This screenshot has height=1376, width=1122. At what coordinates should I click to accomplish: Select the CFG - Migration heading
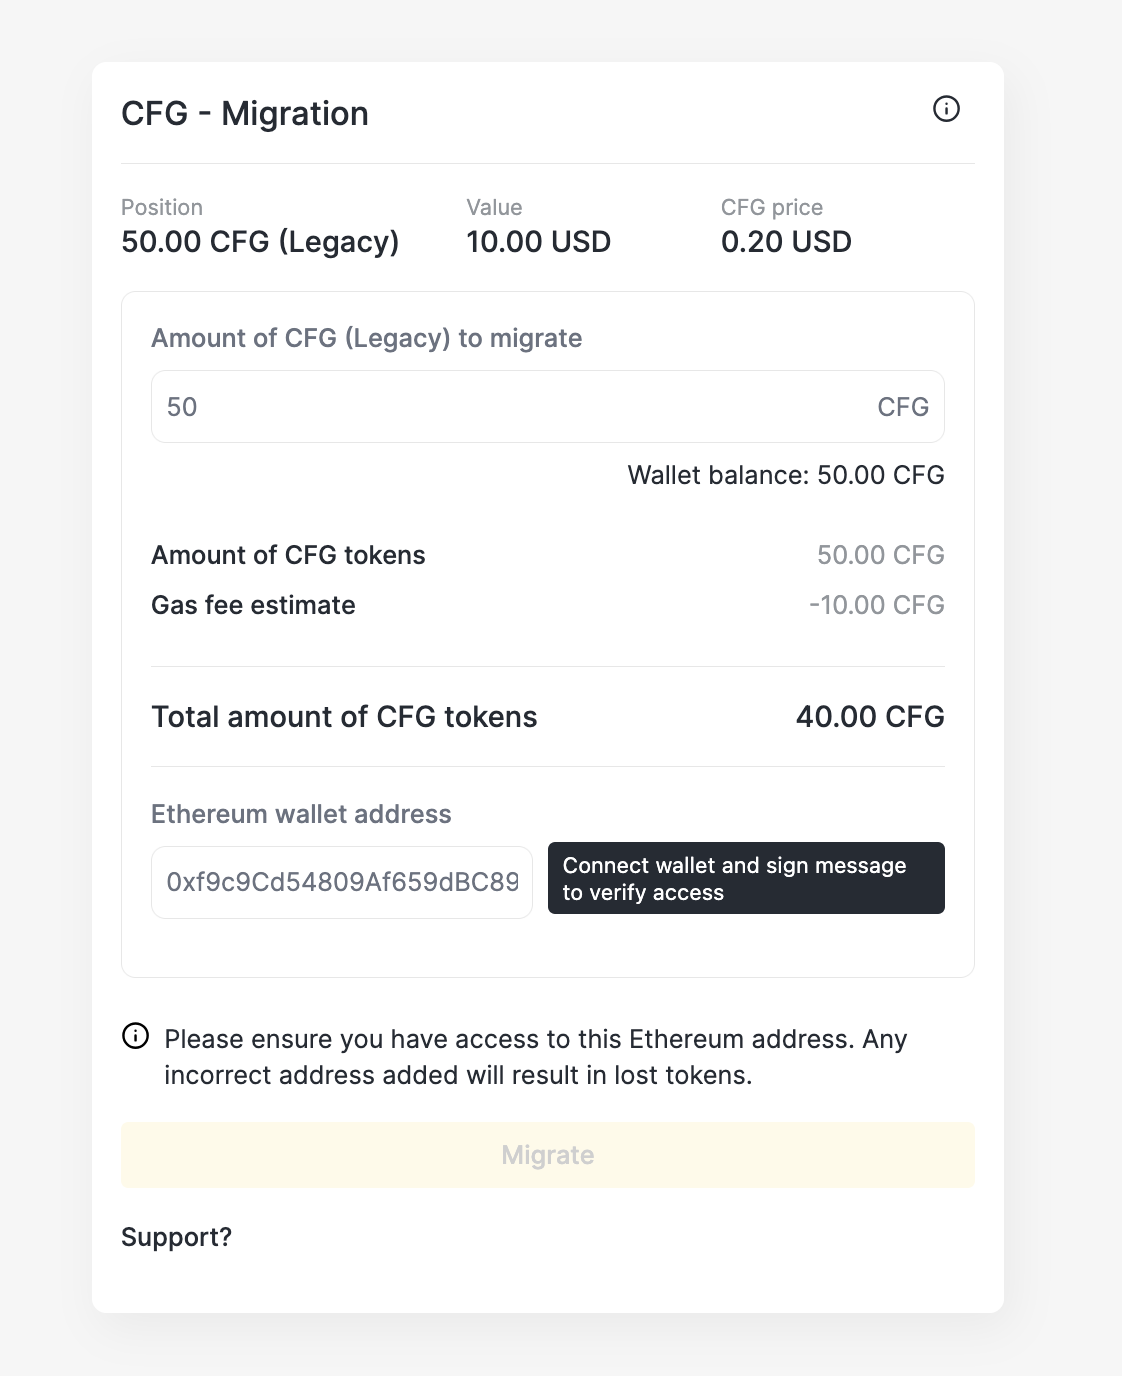pos(245,114)
